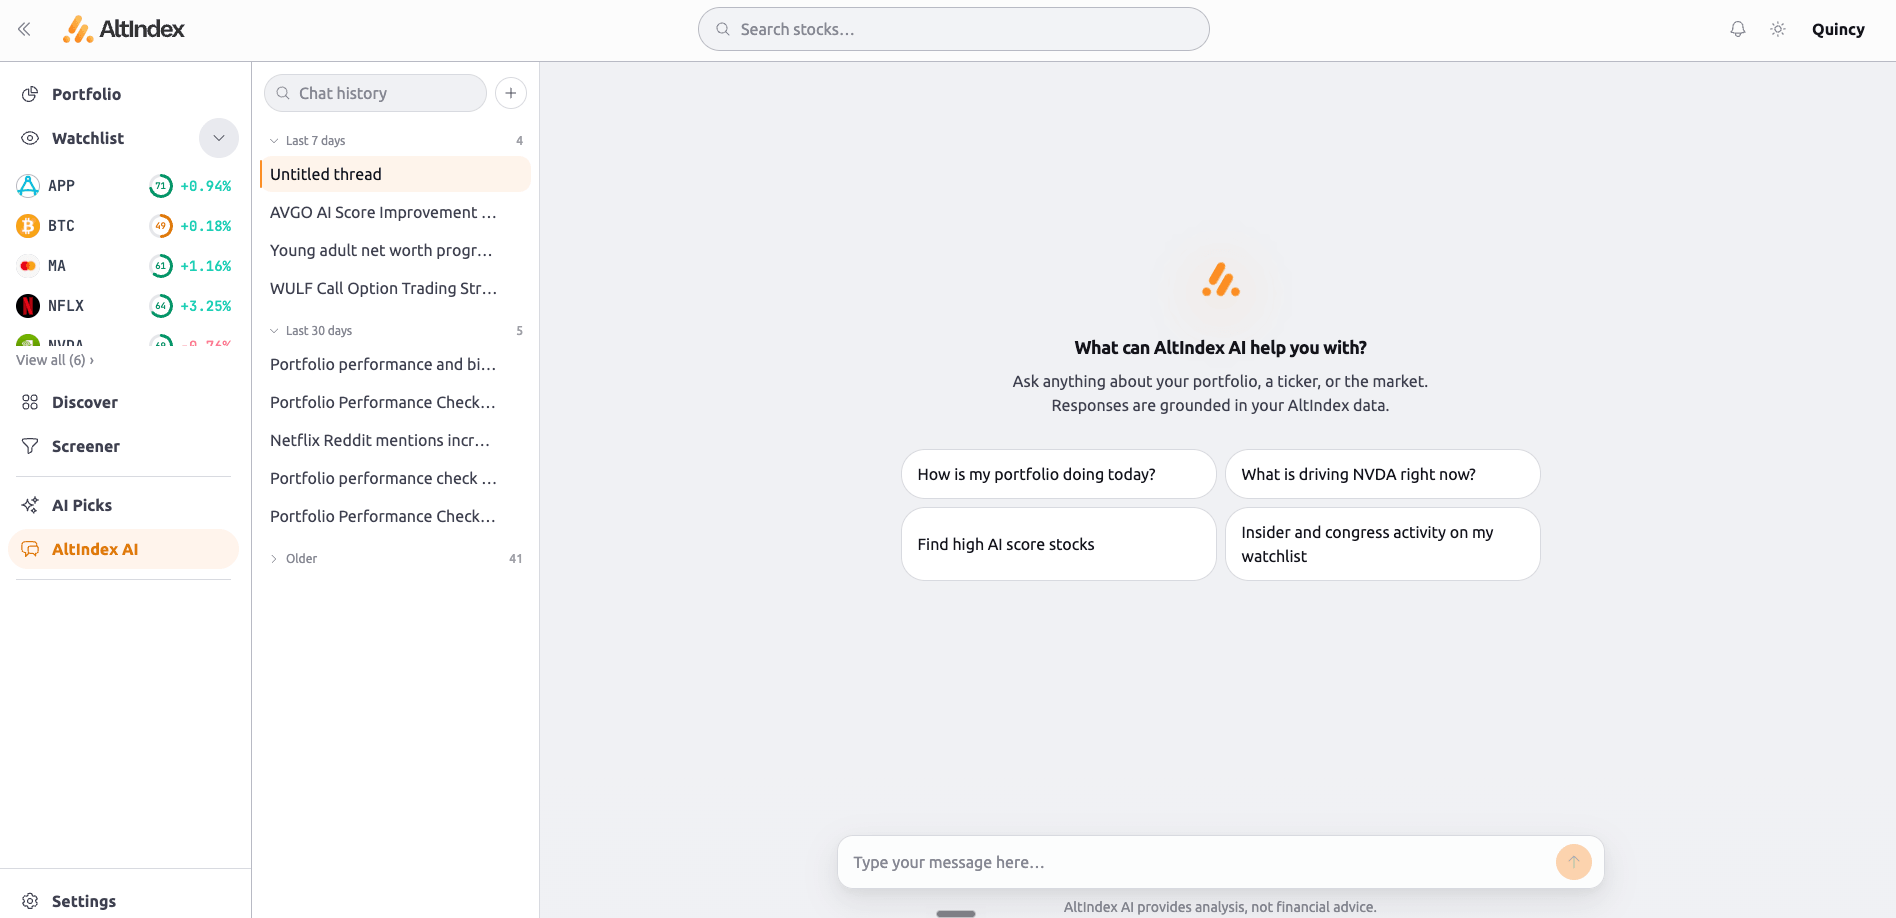This screenshot has height=918, width=1896.
Task: Click MA +1.16% change value
Action: (206, 266)
